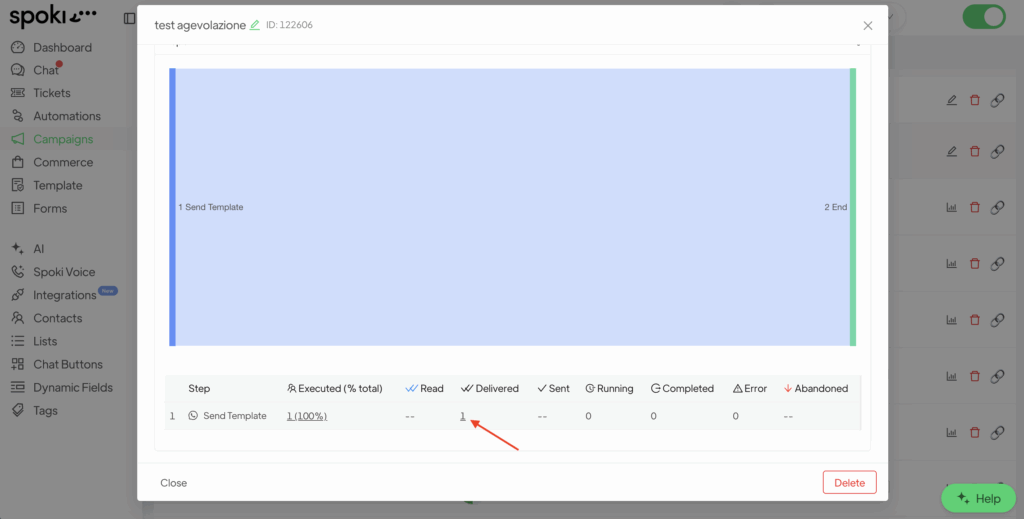Click the Executed 1 (100%) link

(307, 416)
